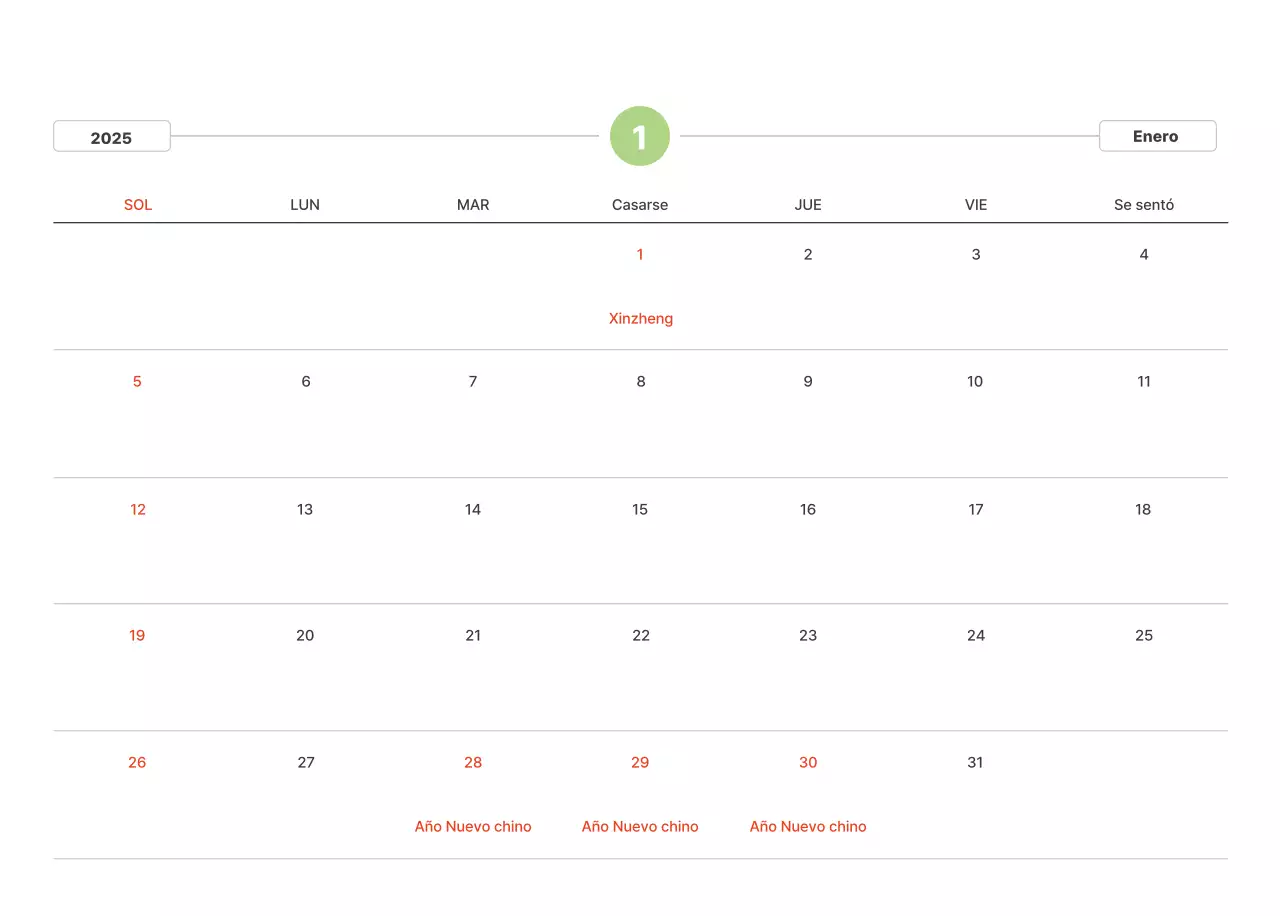This screenshot has height=916, width=1280.
Task: Choose date 22 in the calendar
Action: tap(641, 636)
